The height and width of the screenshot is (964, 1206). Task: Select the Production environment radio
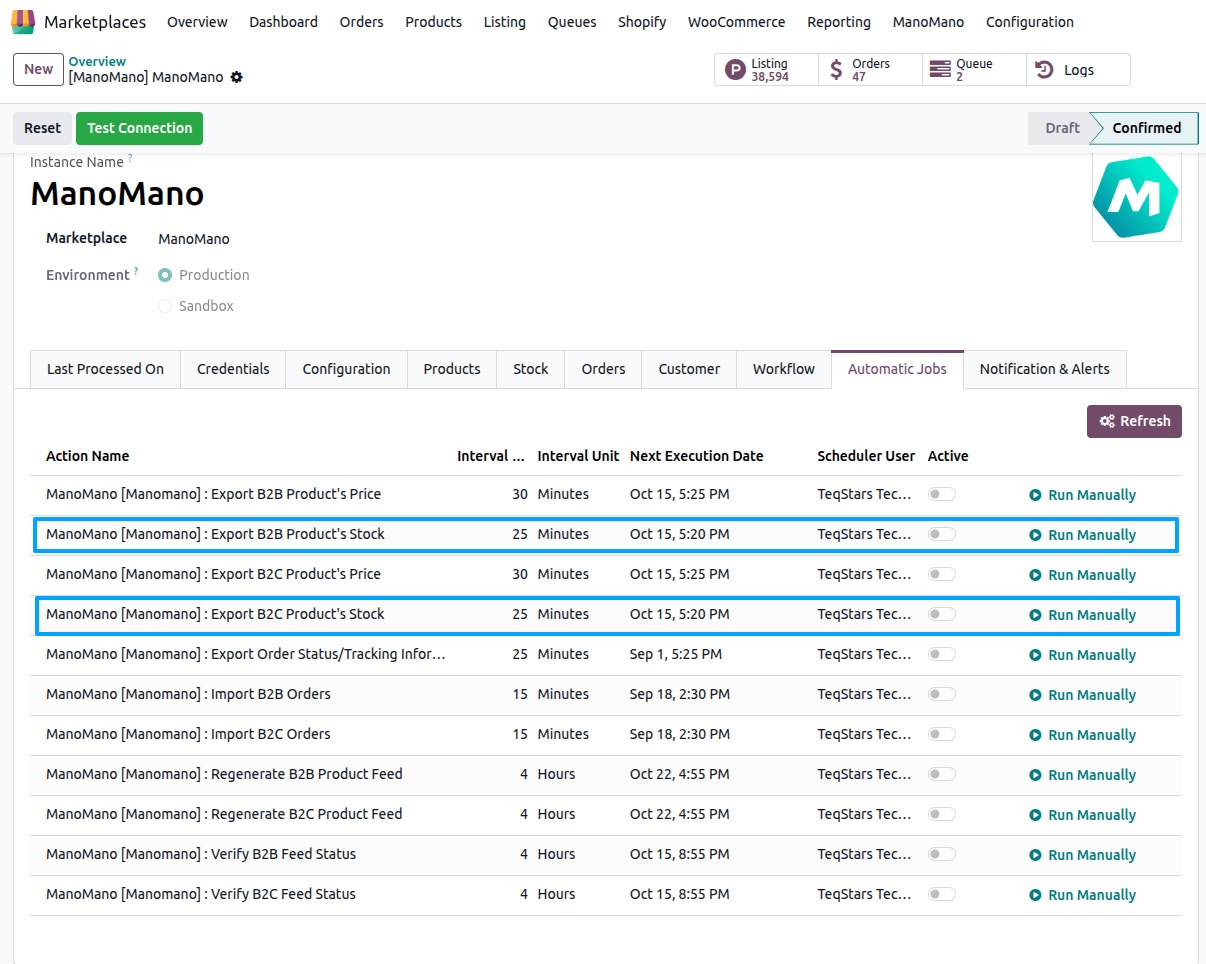pyautogui.click(x=165, y=275)
